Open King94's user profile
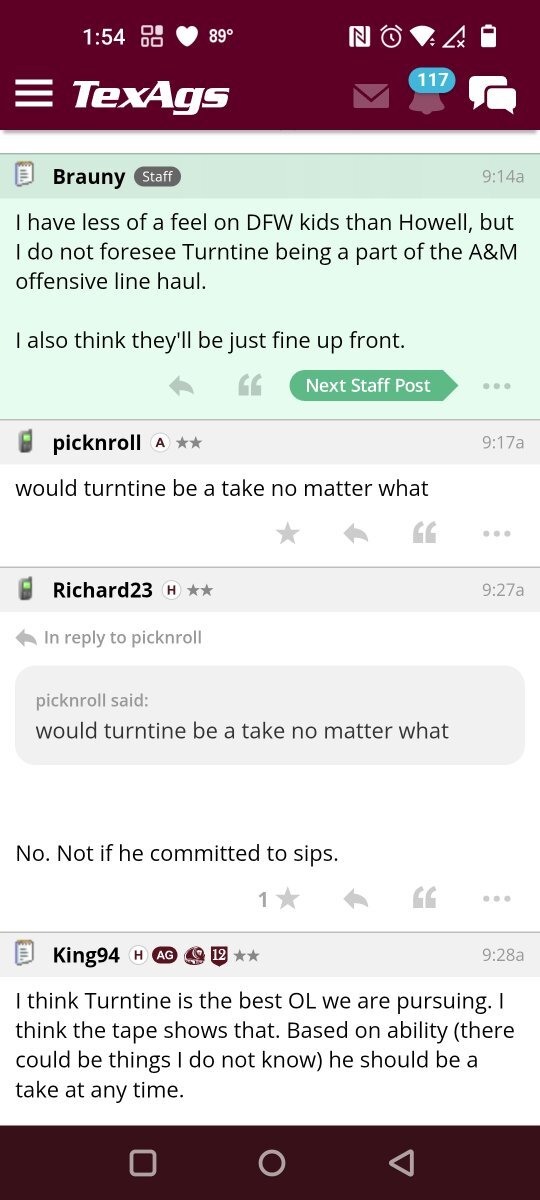The width and height of the screenshot is (540, 1200). click(86, 955)
